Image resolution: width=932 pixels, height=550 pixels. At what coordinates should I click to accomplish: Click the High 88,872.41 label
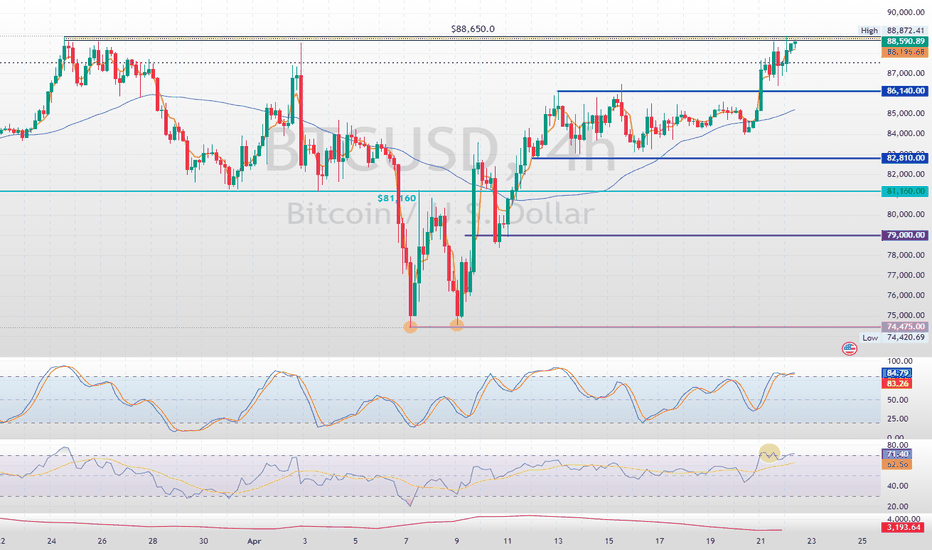(x=893, y=30)
